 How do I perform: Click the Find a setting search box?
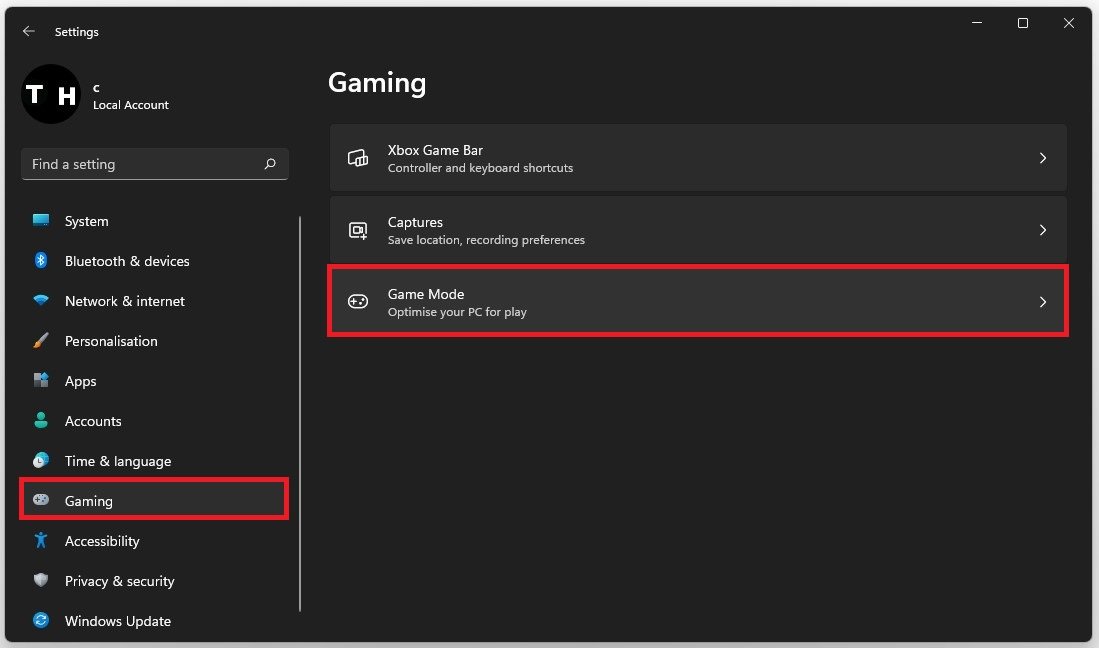(155, 164)
